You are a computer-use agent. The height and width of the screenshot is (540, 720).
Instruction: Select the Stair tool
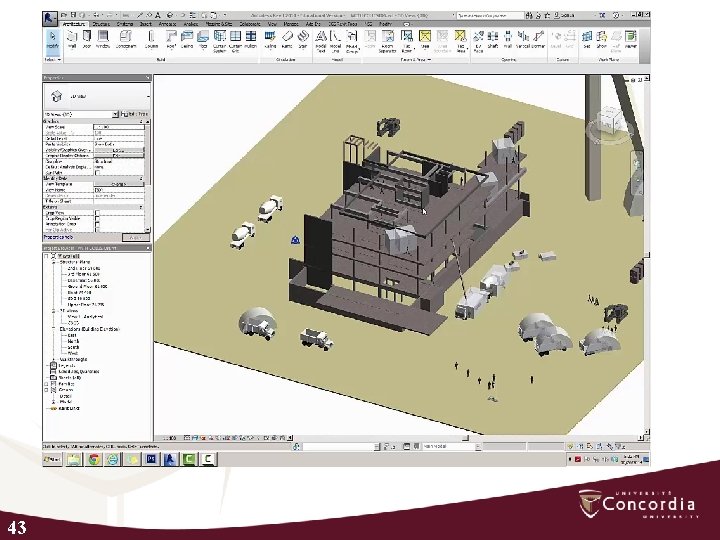pos(303,39)
